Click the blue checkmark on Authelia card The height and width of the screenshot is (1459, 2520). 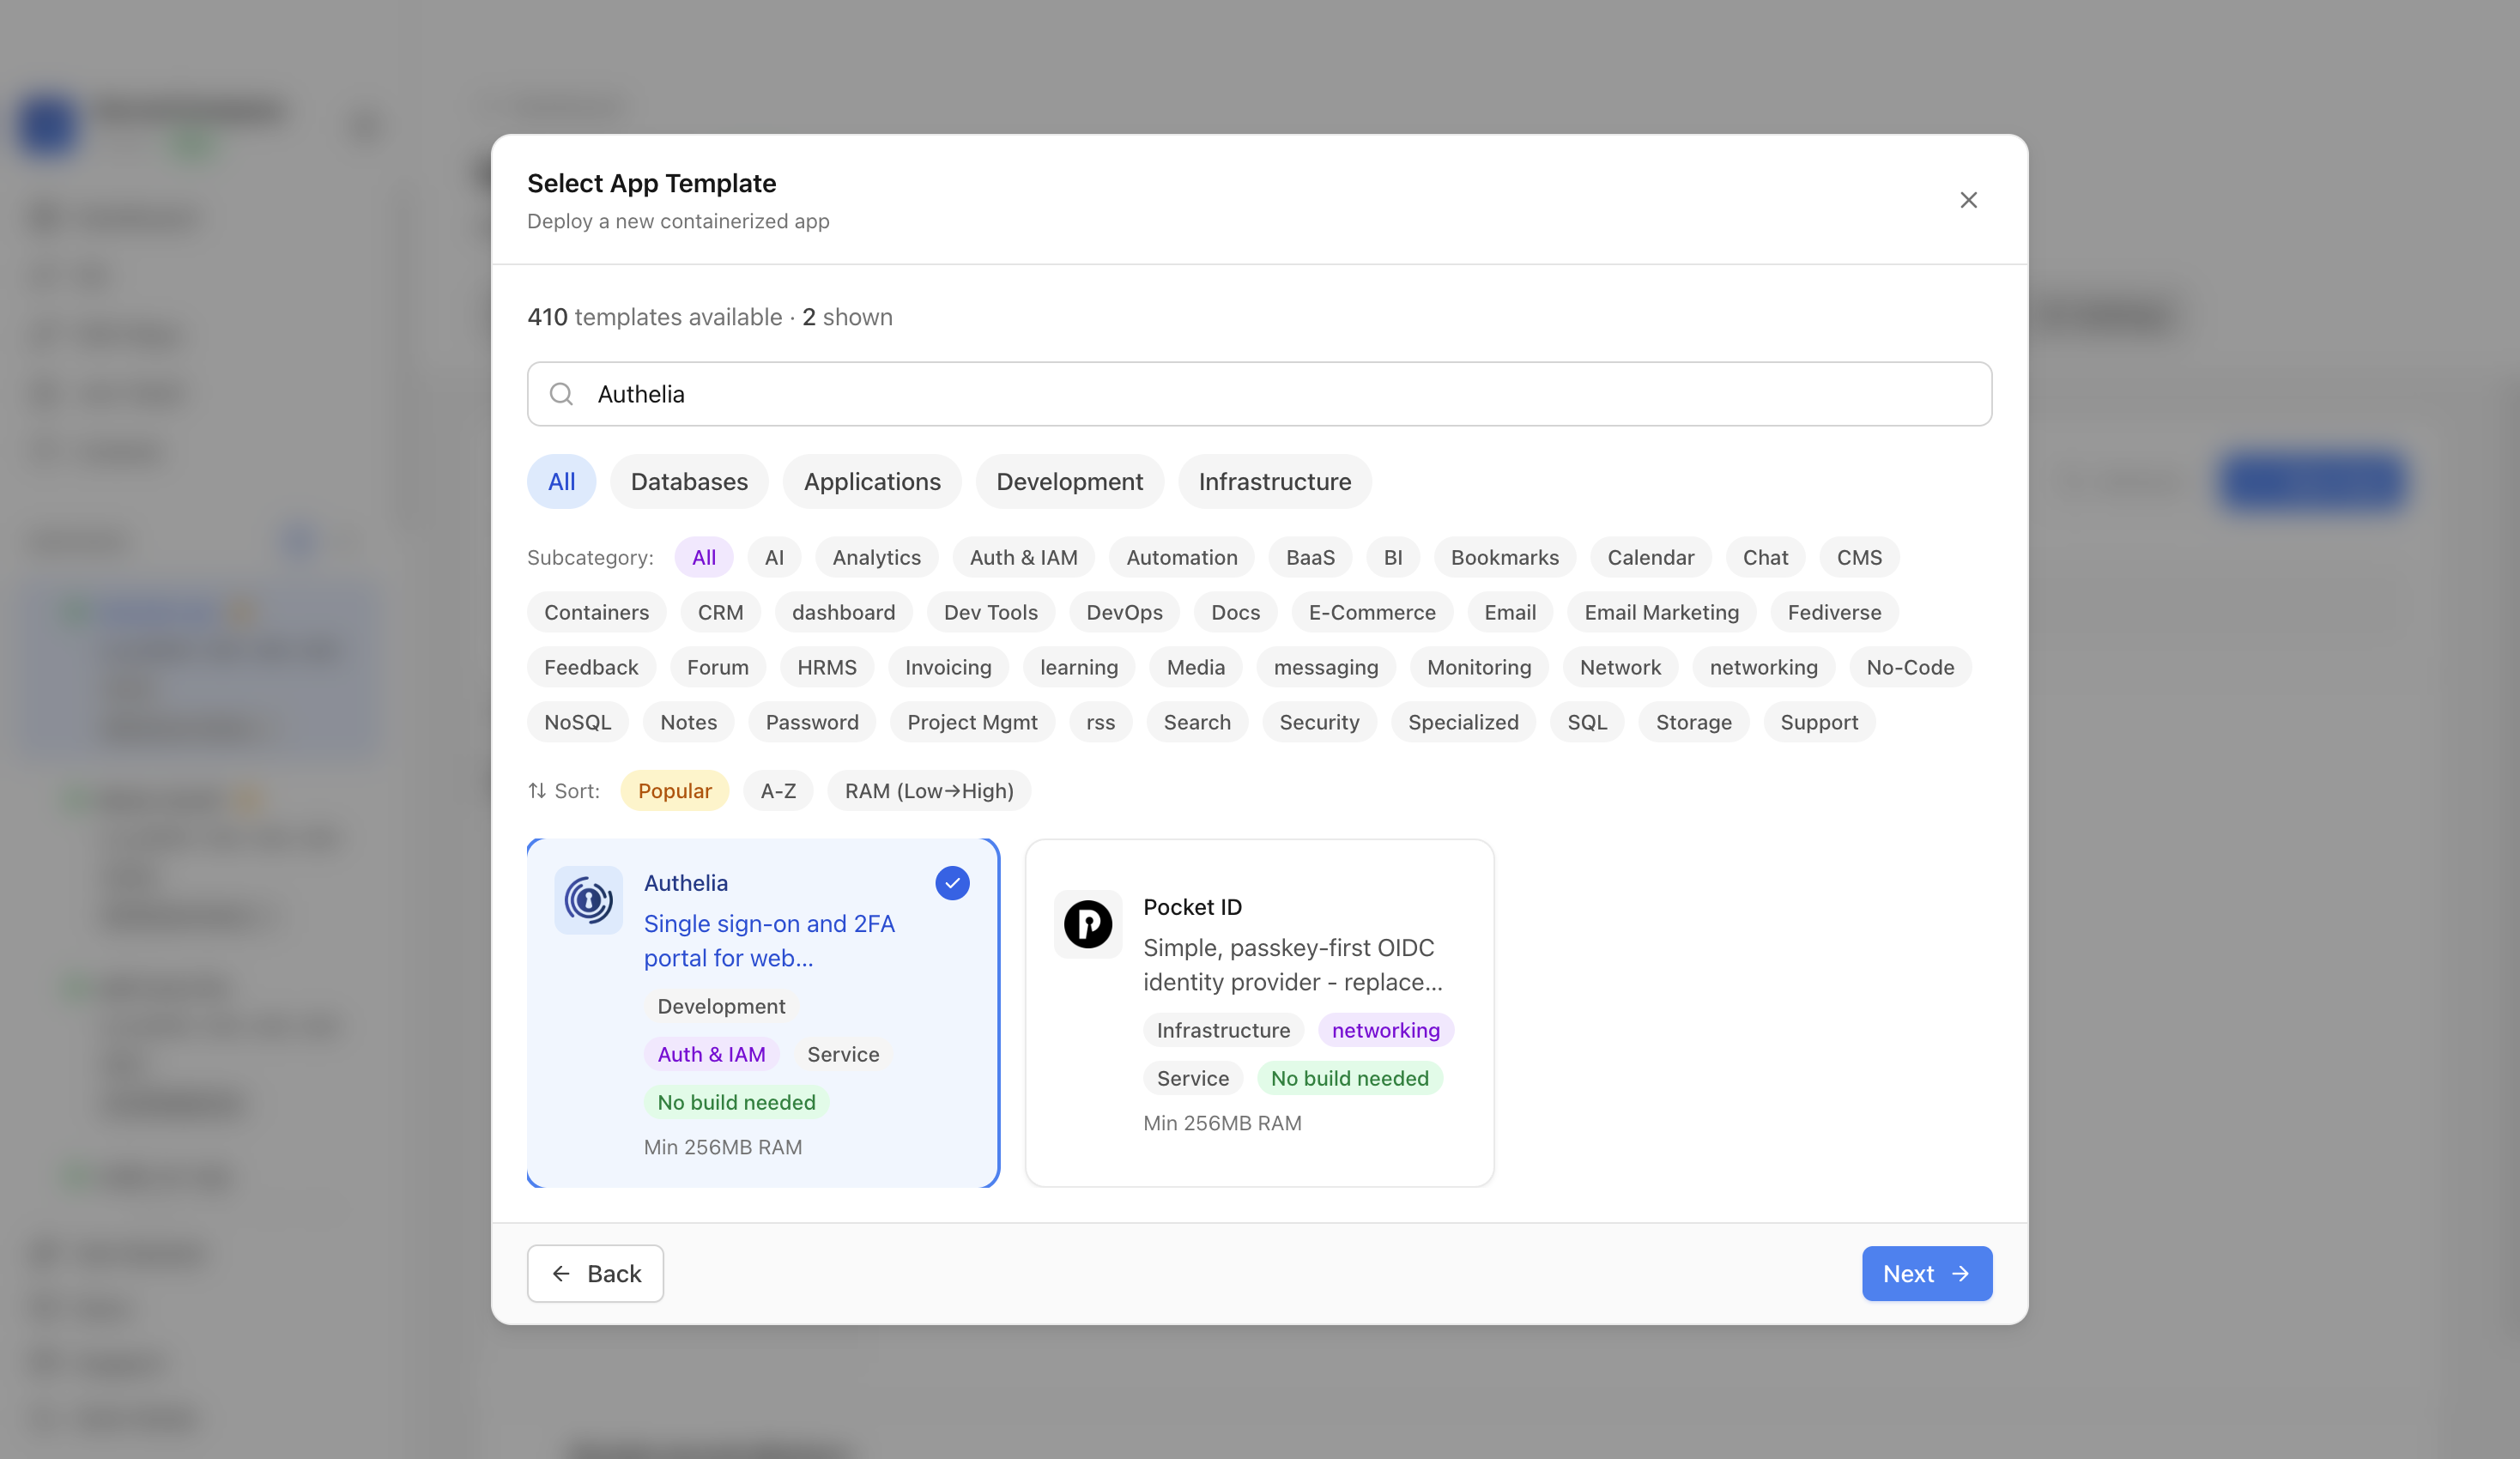pyautogui.click(x=952, y=883)
